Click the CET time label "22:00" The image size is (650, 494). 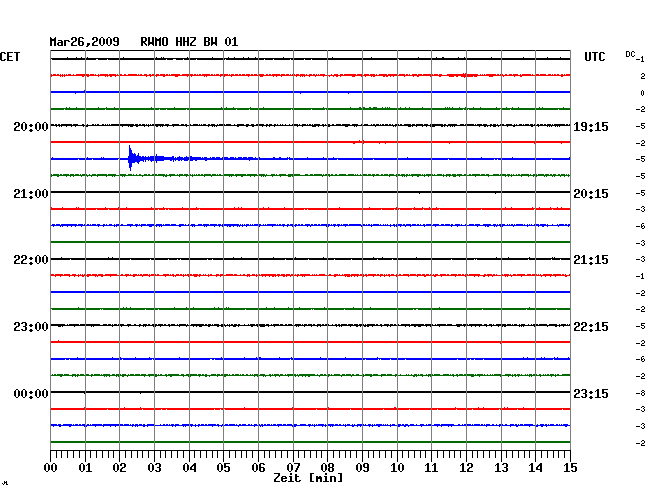[x=31, y=260]
